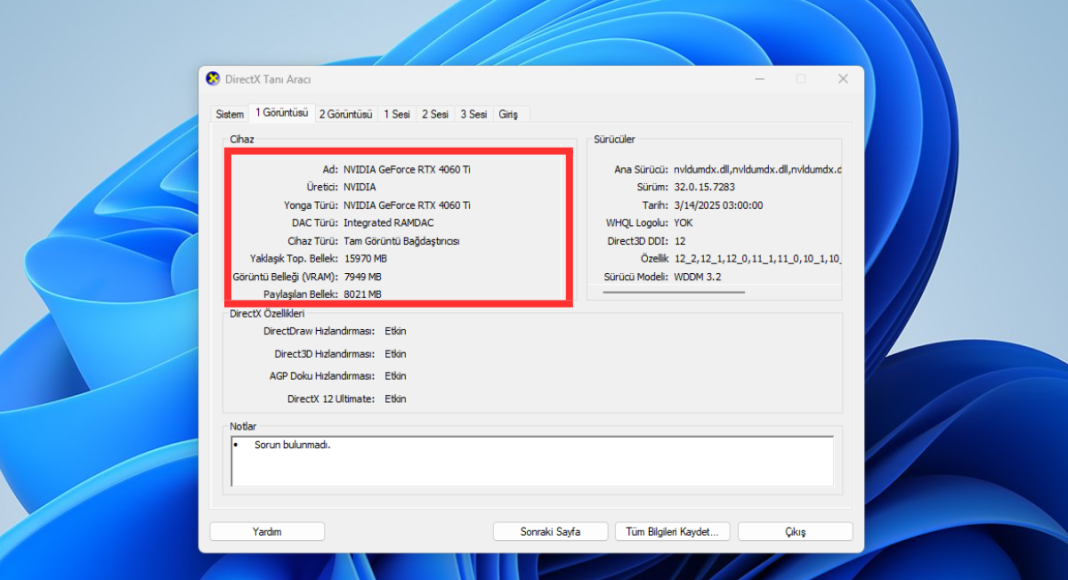Click the WHQL Logolu value YOK

(x=683, y=223)
